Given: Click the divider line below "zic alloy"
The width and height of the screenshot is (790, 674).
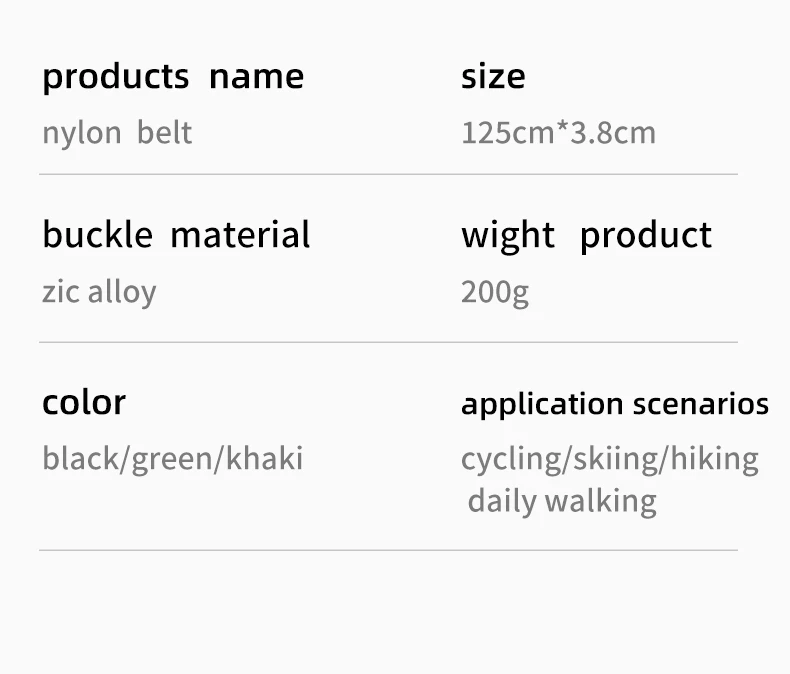Looking at the screenshot, I should tap(388, 342).
